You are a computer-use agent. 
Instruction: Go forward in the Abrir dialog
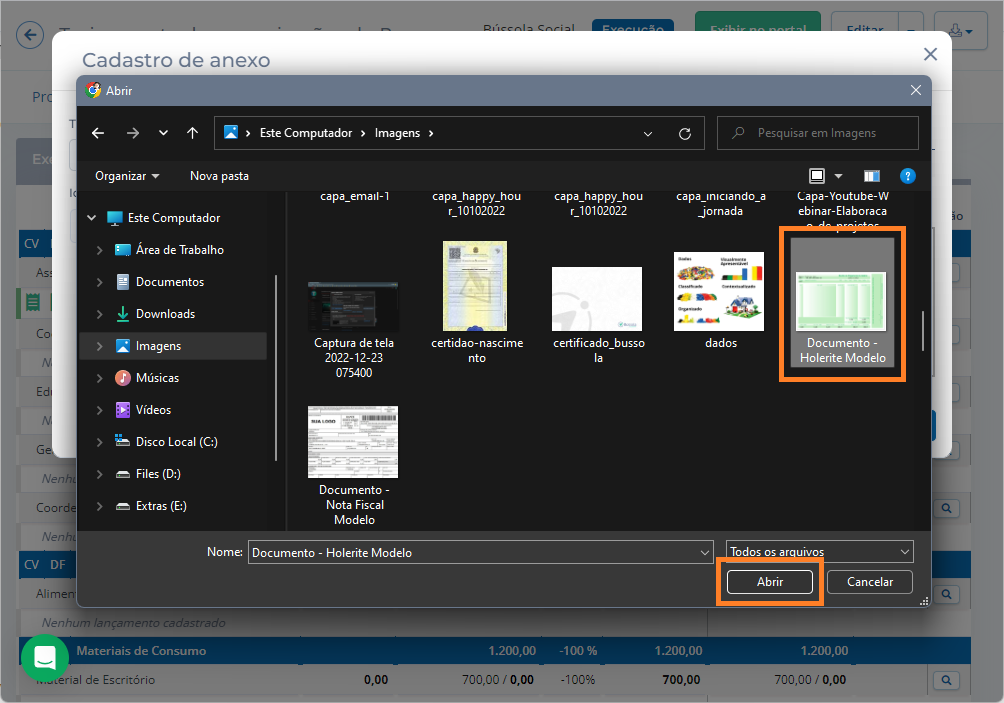coord(133,133)
